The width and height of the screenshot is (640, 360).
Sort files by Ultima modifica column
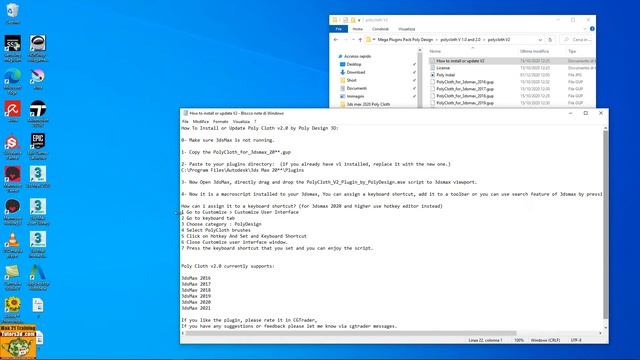[x=534, y=51]
